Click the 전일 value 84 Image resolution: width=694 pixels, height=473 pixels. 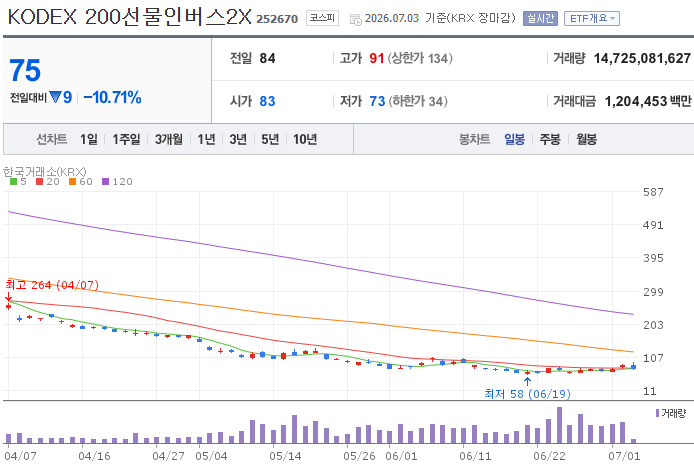point(267,58)
